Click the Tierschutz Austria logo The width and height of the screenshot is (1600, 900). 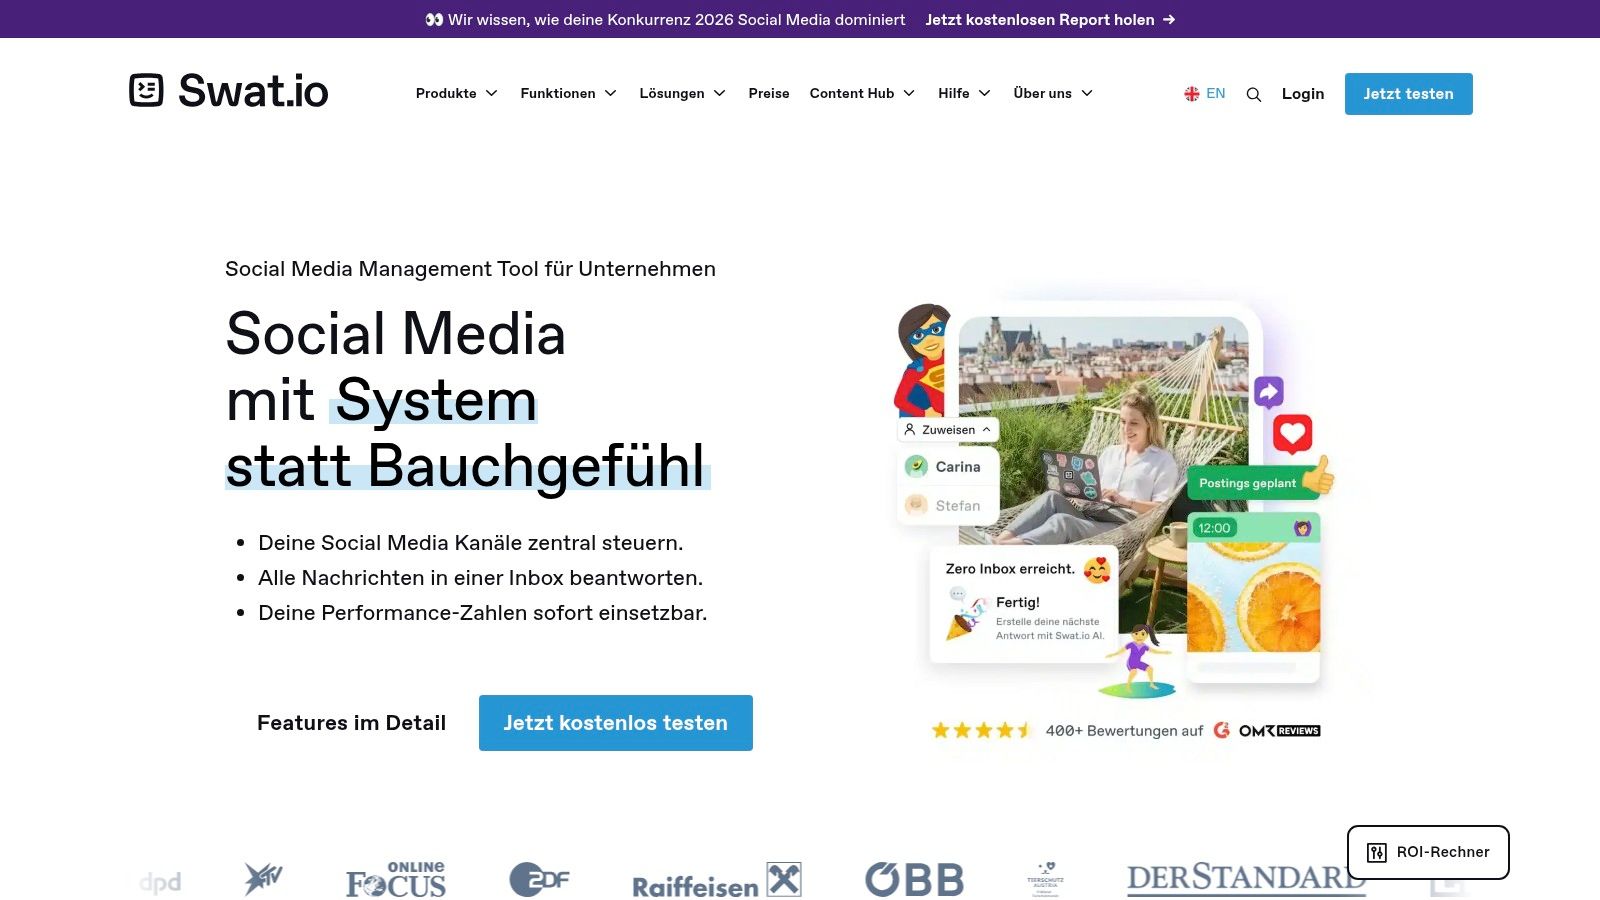pos(1045,879)
